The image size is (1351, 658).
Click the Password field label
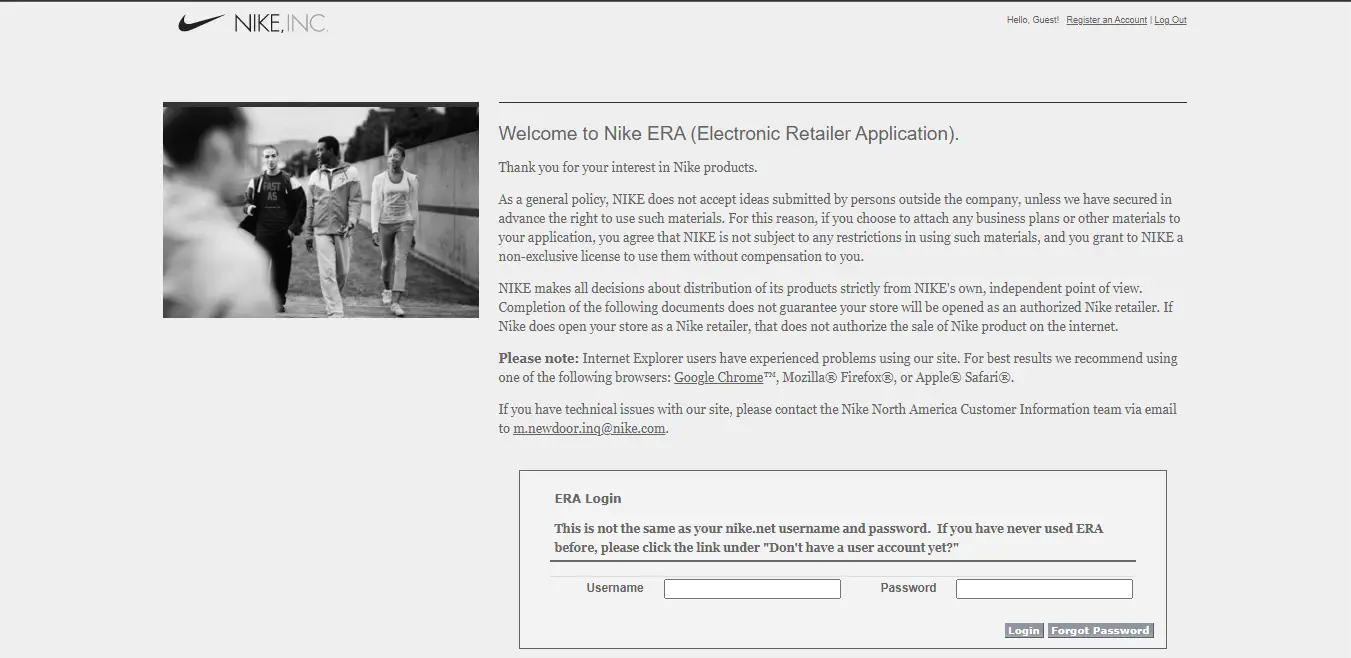(908, 588)
